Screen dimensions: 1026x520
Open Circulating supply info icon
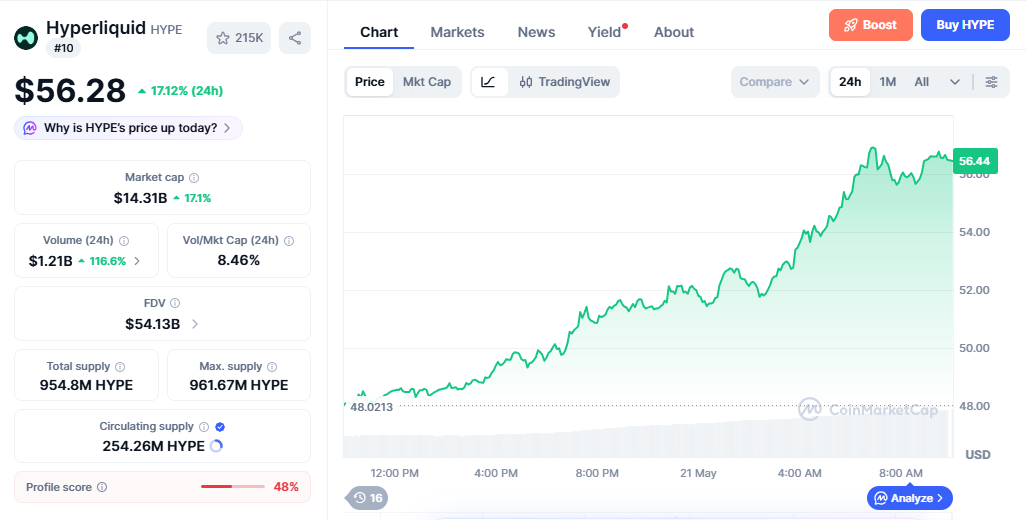point(203,426)
